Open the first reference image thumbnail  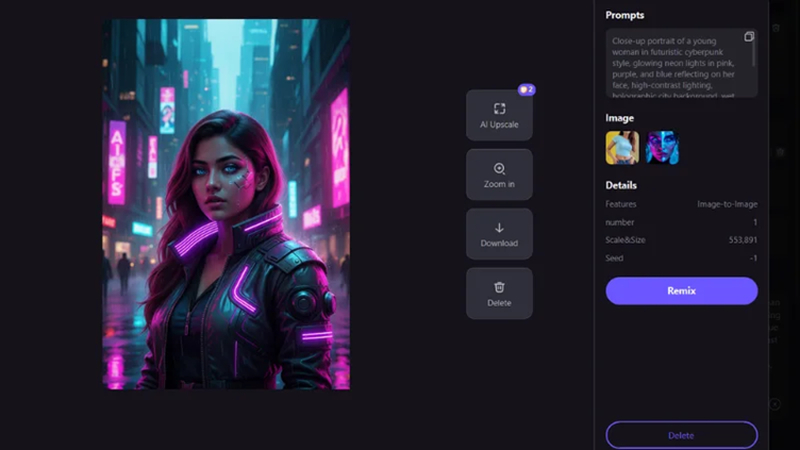622,147
